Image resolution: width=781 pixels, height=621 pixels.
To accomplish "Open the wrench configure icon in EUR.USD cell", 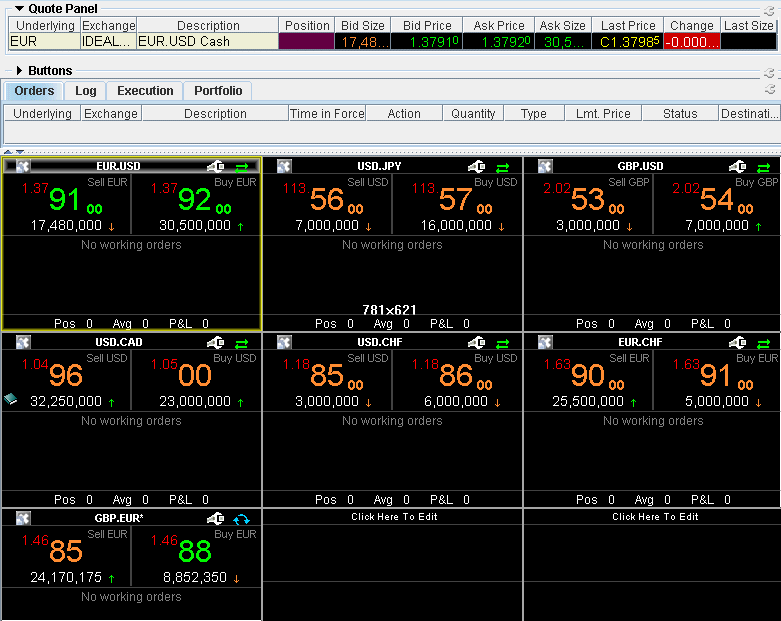I will 216,166.
